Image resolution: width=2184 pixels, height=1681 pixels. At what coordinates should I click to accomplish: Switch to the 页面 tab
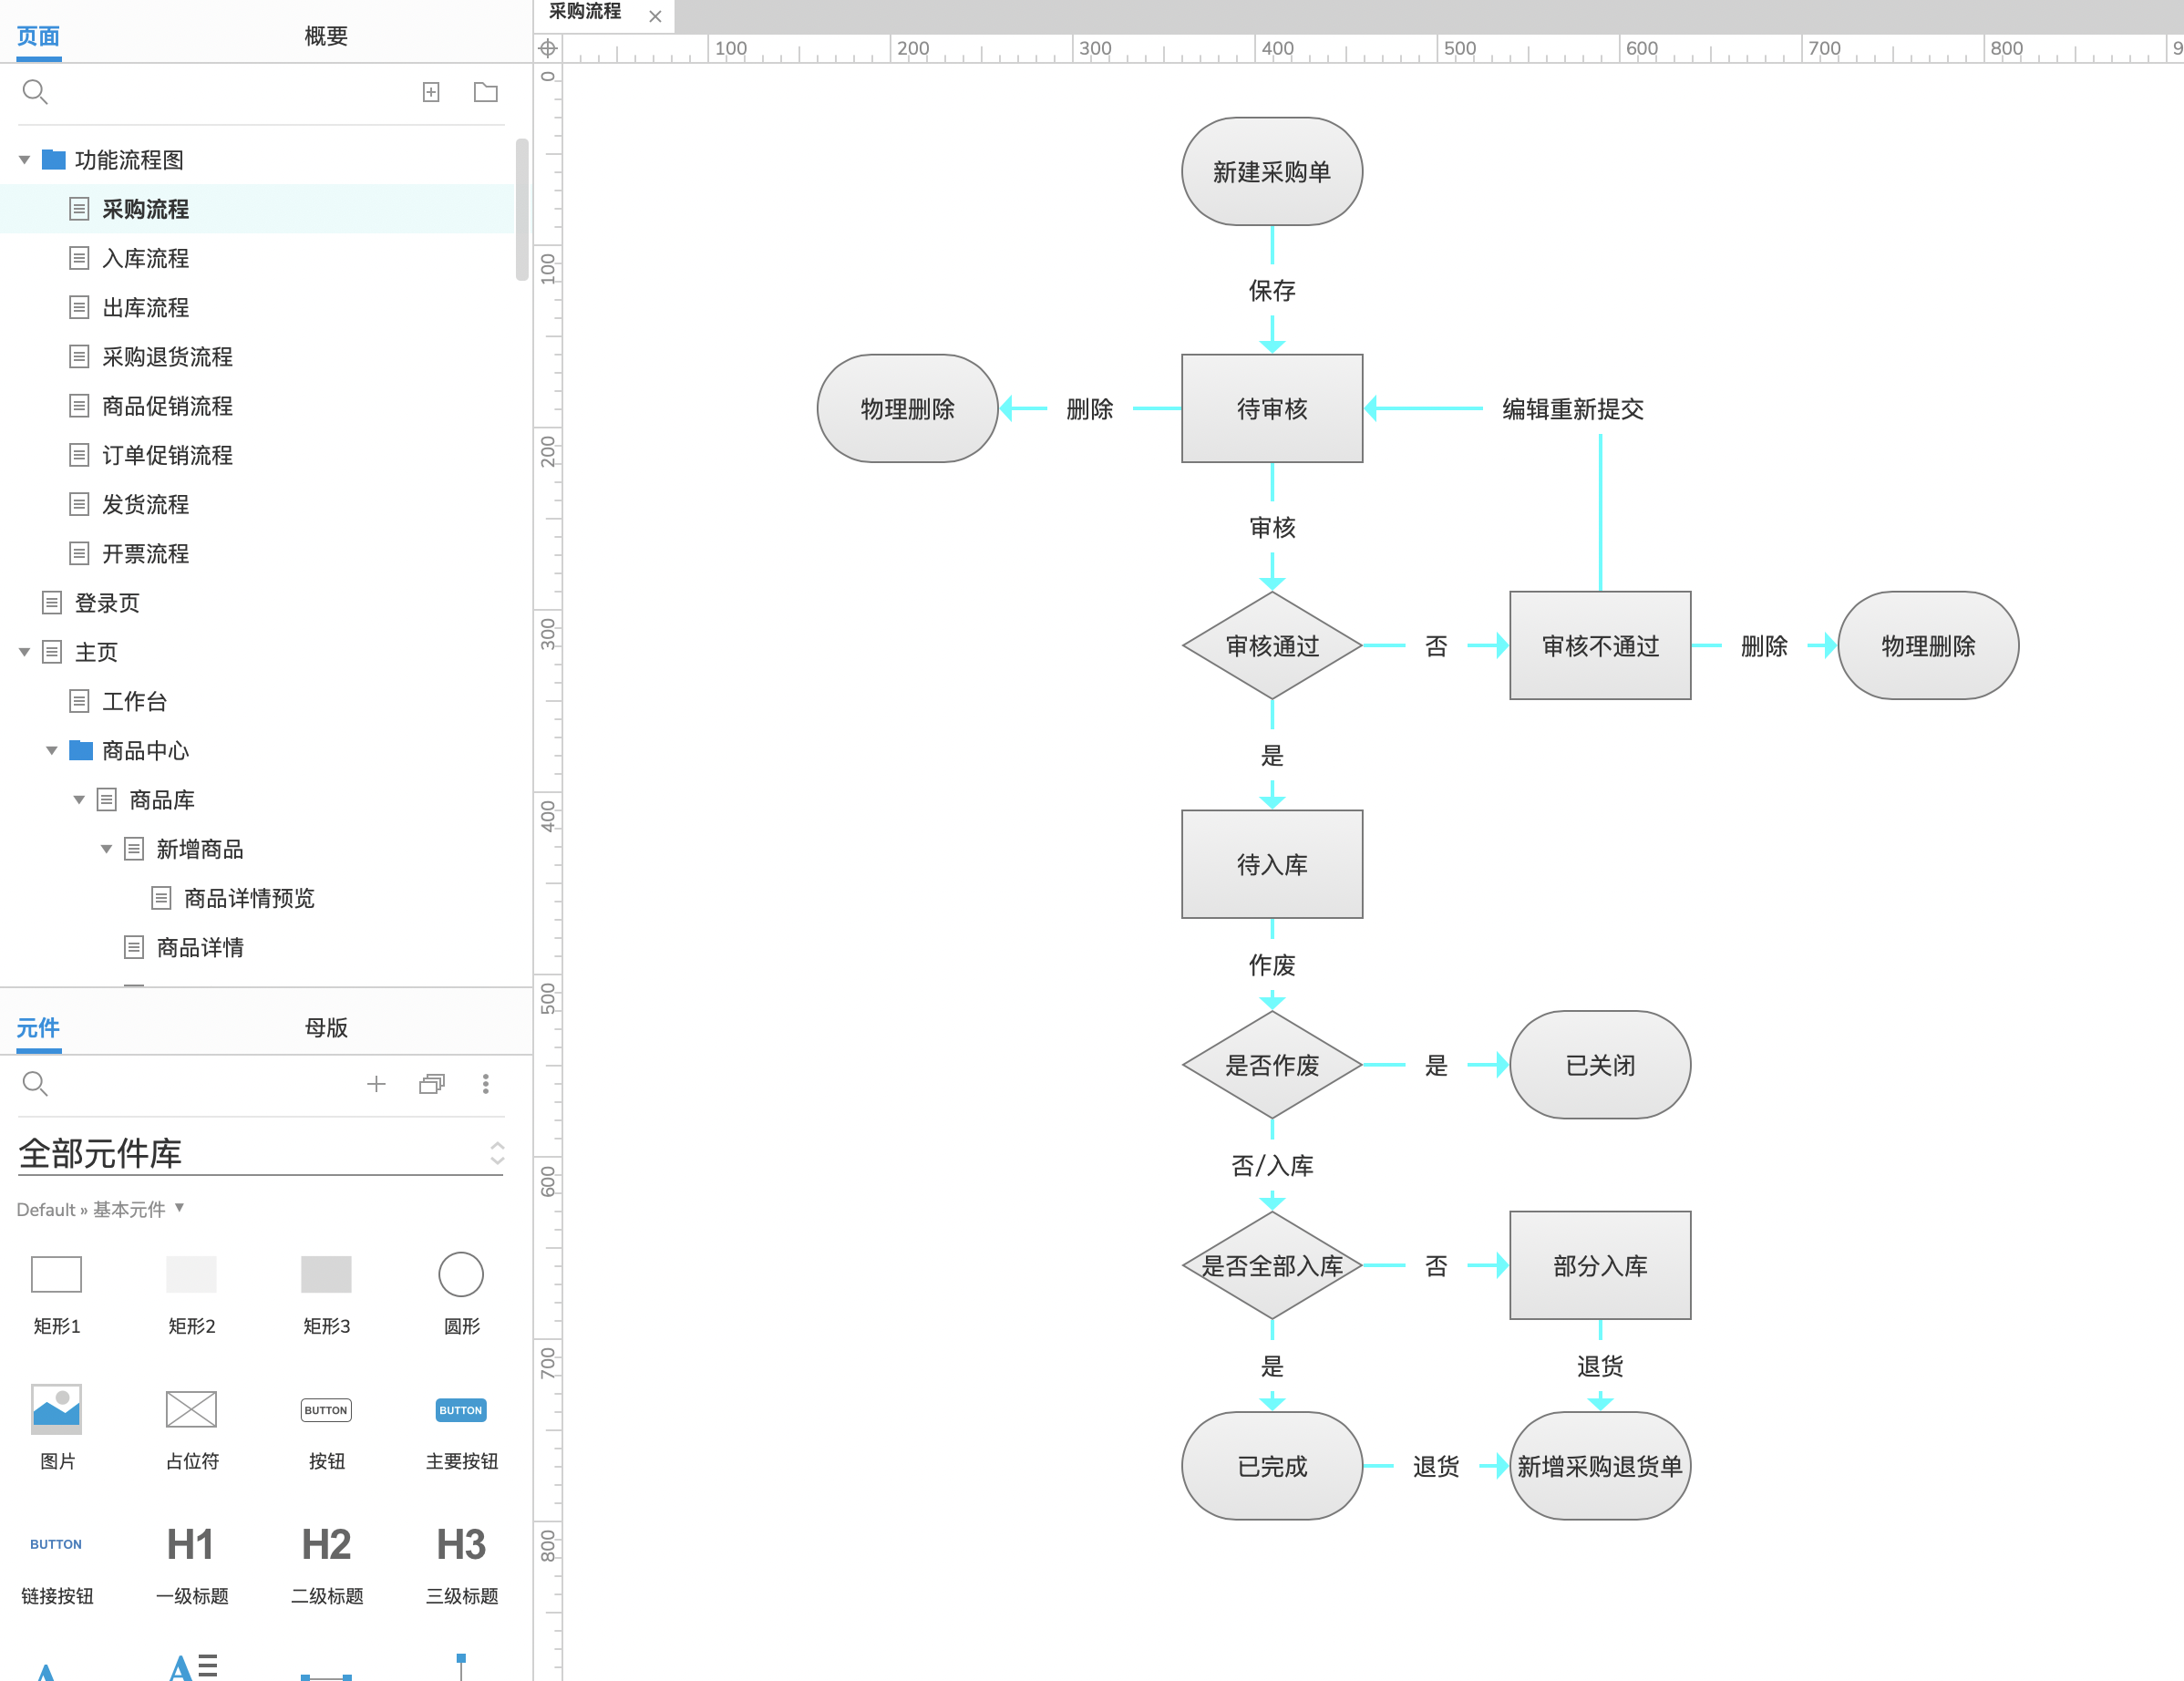[x=38, y=37]
